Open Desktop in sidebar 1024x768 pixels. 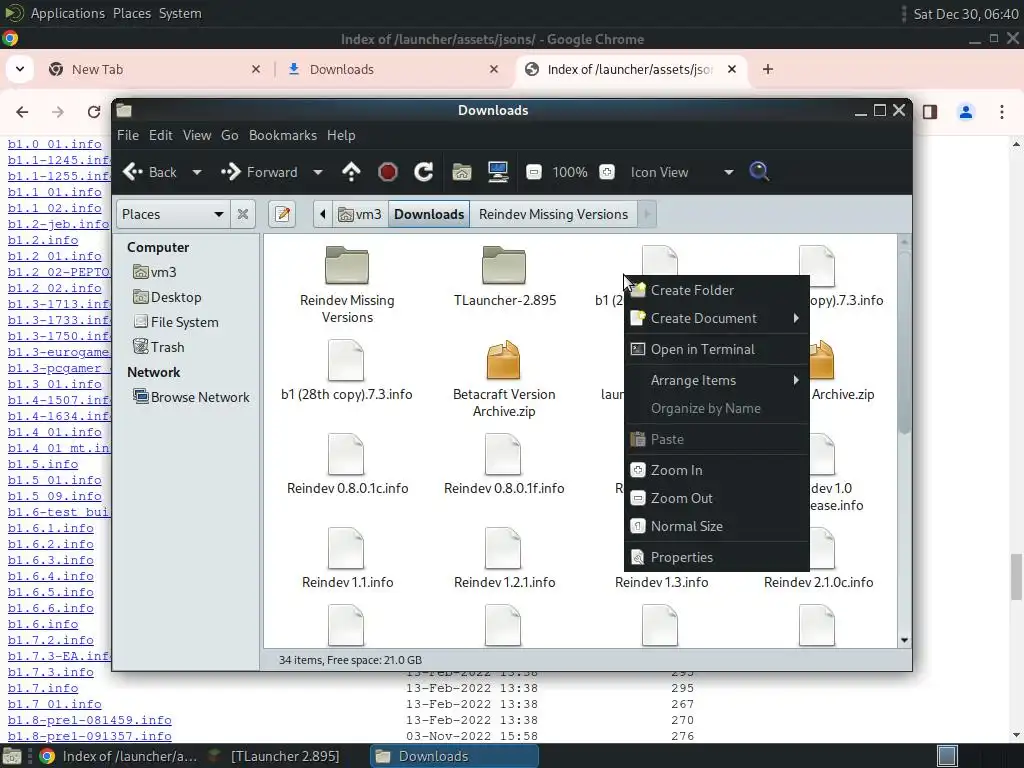point(167,297)
